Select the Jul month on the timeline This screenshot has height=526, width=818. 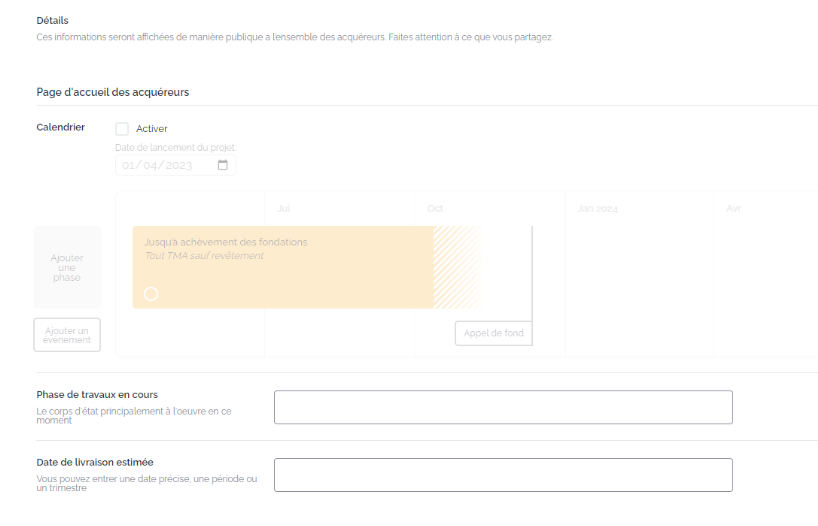click(x=283, y=209)
